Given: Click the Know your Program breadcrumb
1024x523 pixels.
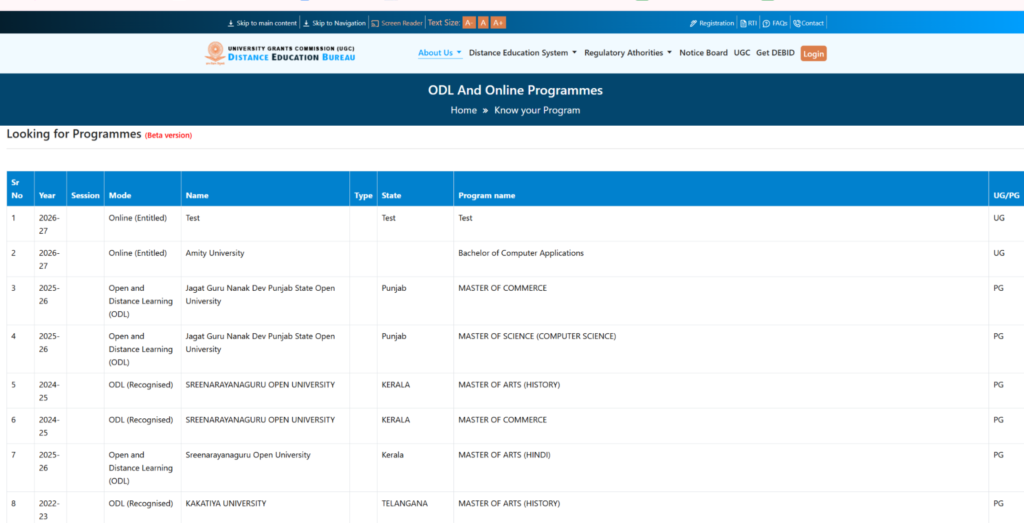Looking at the screenshot, I should coord(537,110).
